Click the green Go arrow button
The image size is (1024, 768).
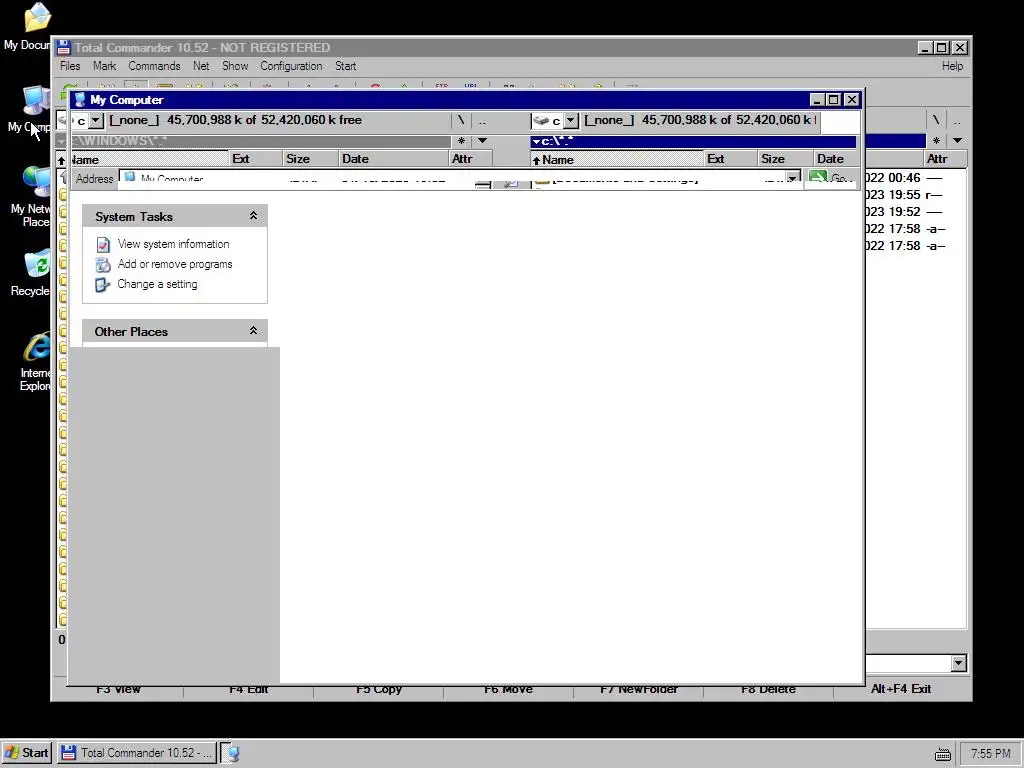(818, 178)
